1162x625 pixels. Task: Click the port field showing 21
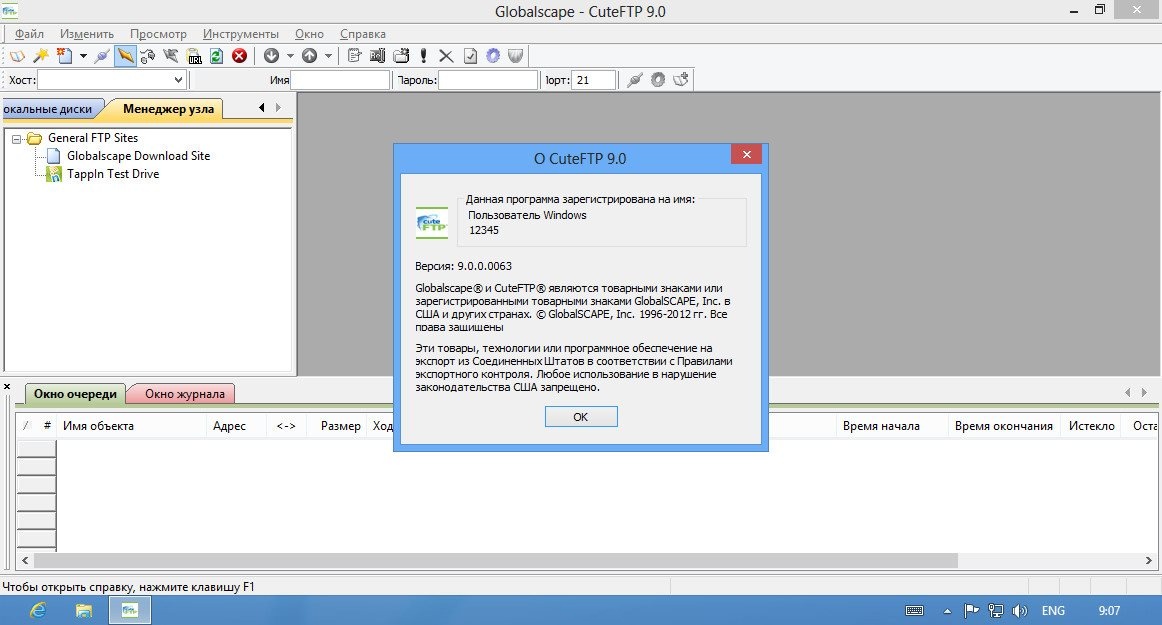pos(594,79)
